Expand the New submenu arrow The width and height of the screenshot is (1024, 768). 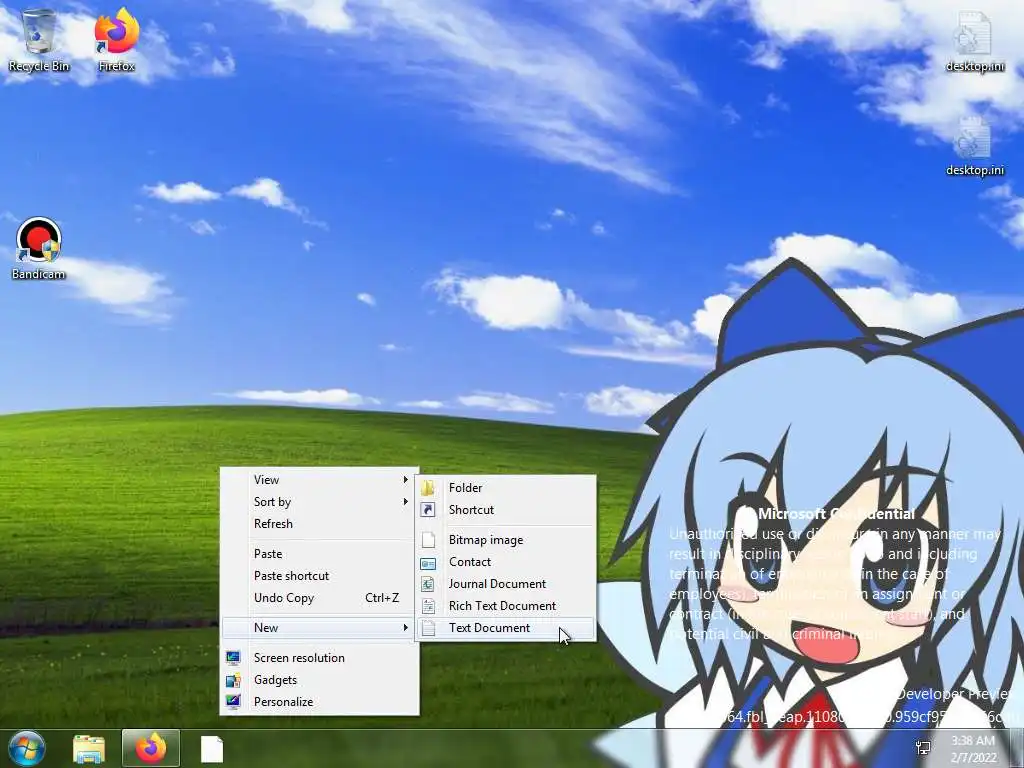(406, 628)
